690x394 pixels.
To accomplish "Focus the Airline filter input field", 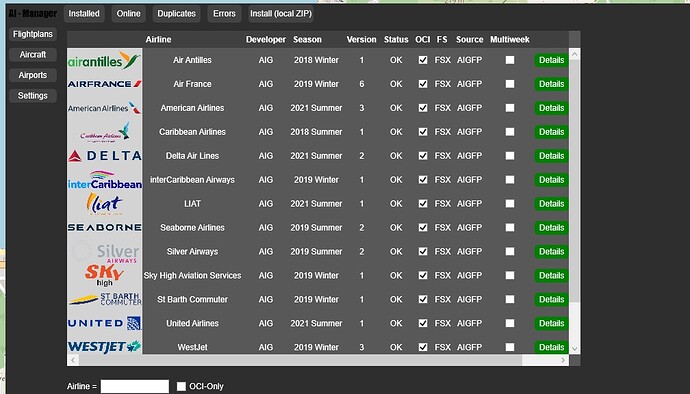I will [x=135, y=387].
